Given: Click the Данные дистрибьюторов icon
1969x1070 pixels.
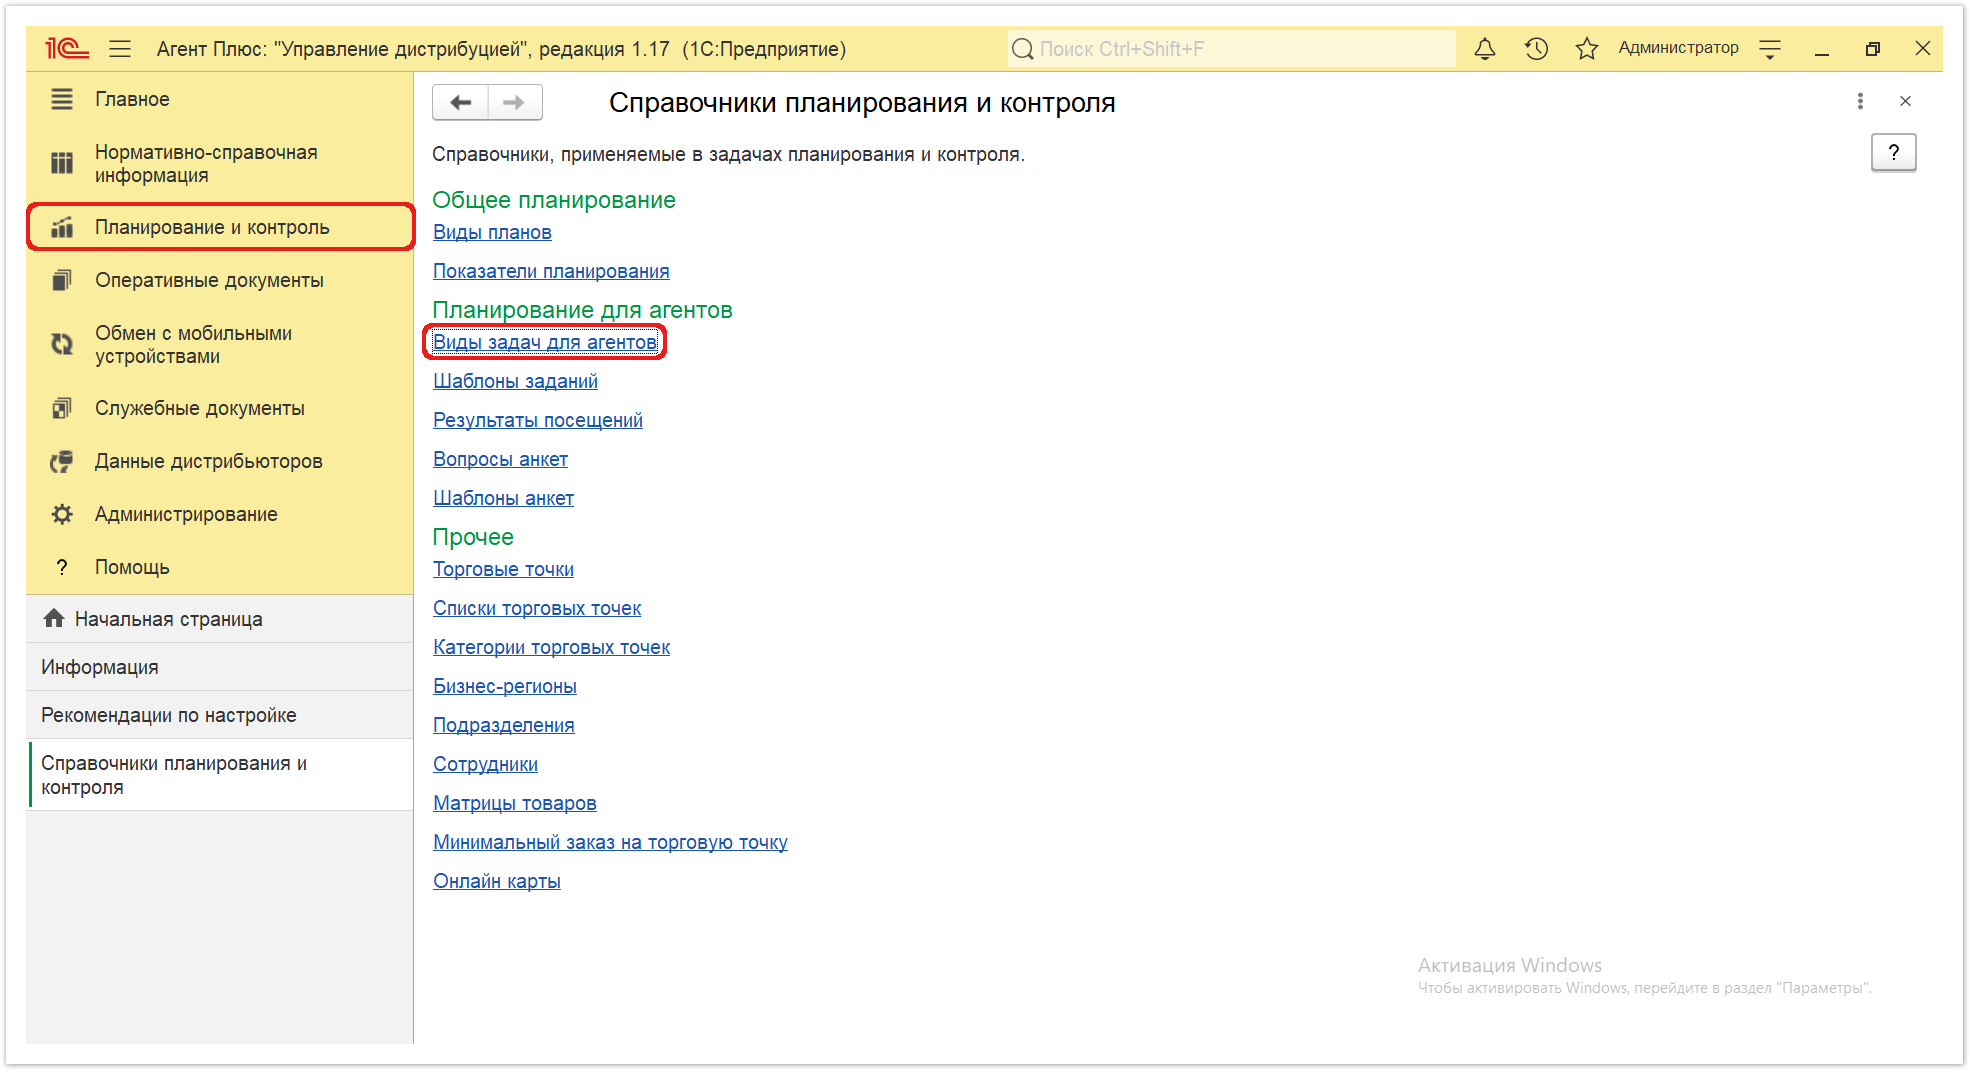Looking at the screenshot, I should tap(62, 461).
